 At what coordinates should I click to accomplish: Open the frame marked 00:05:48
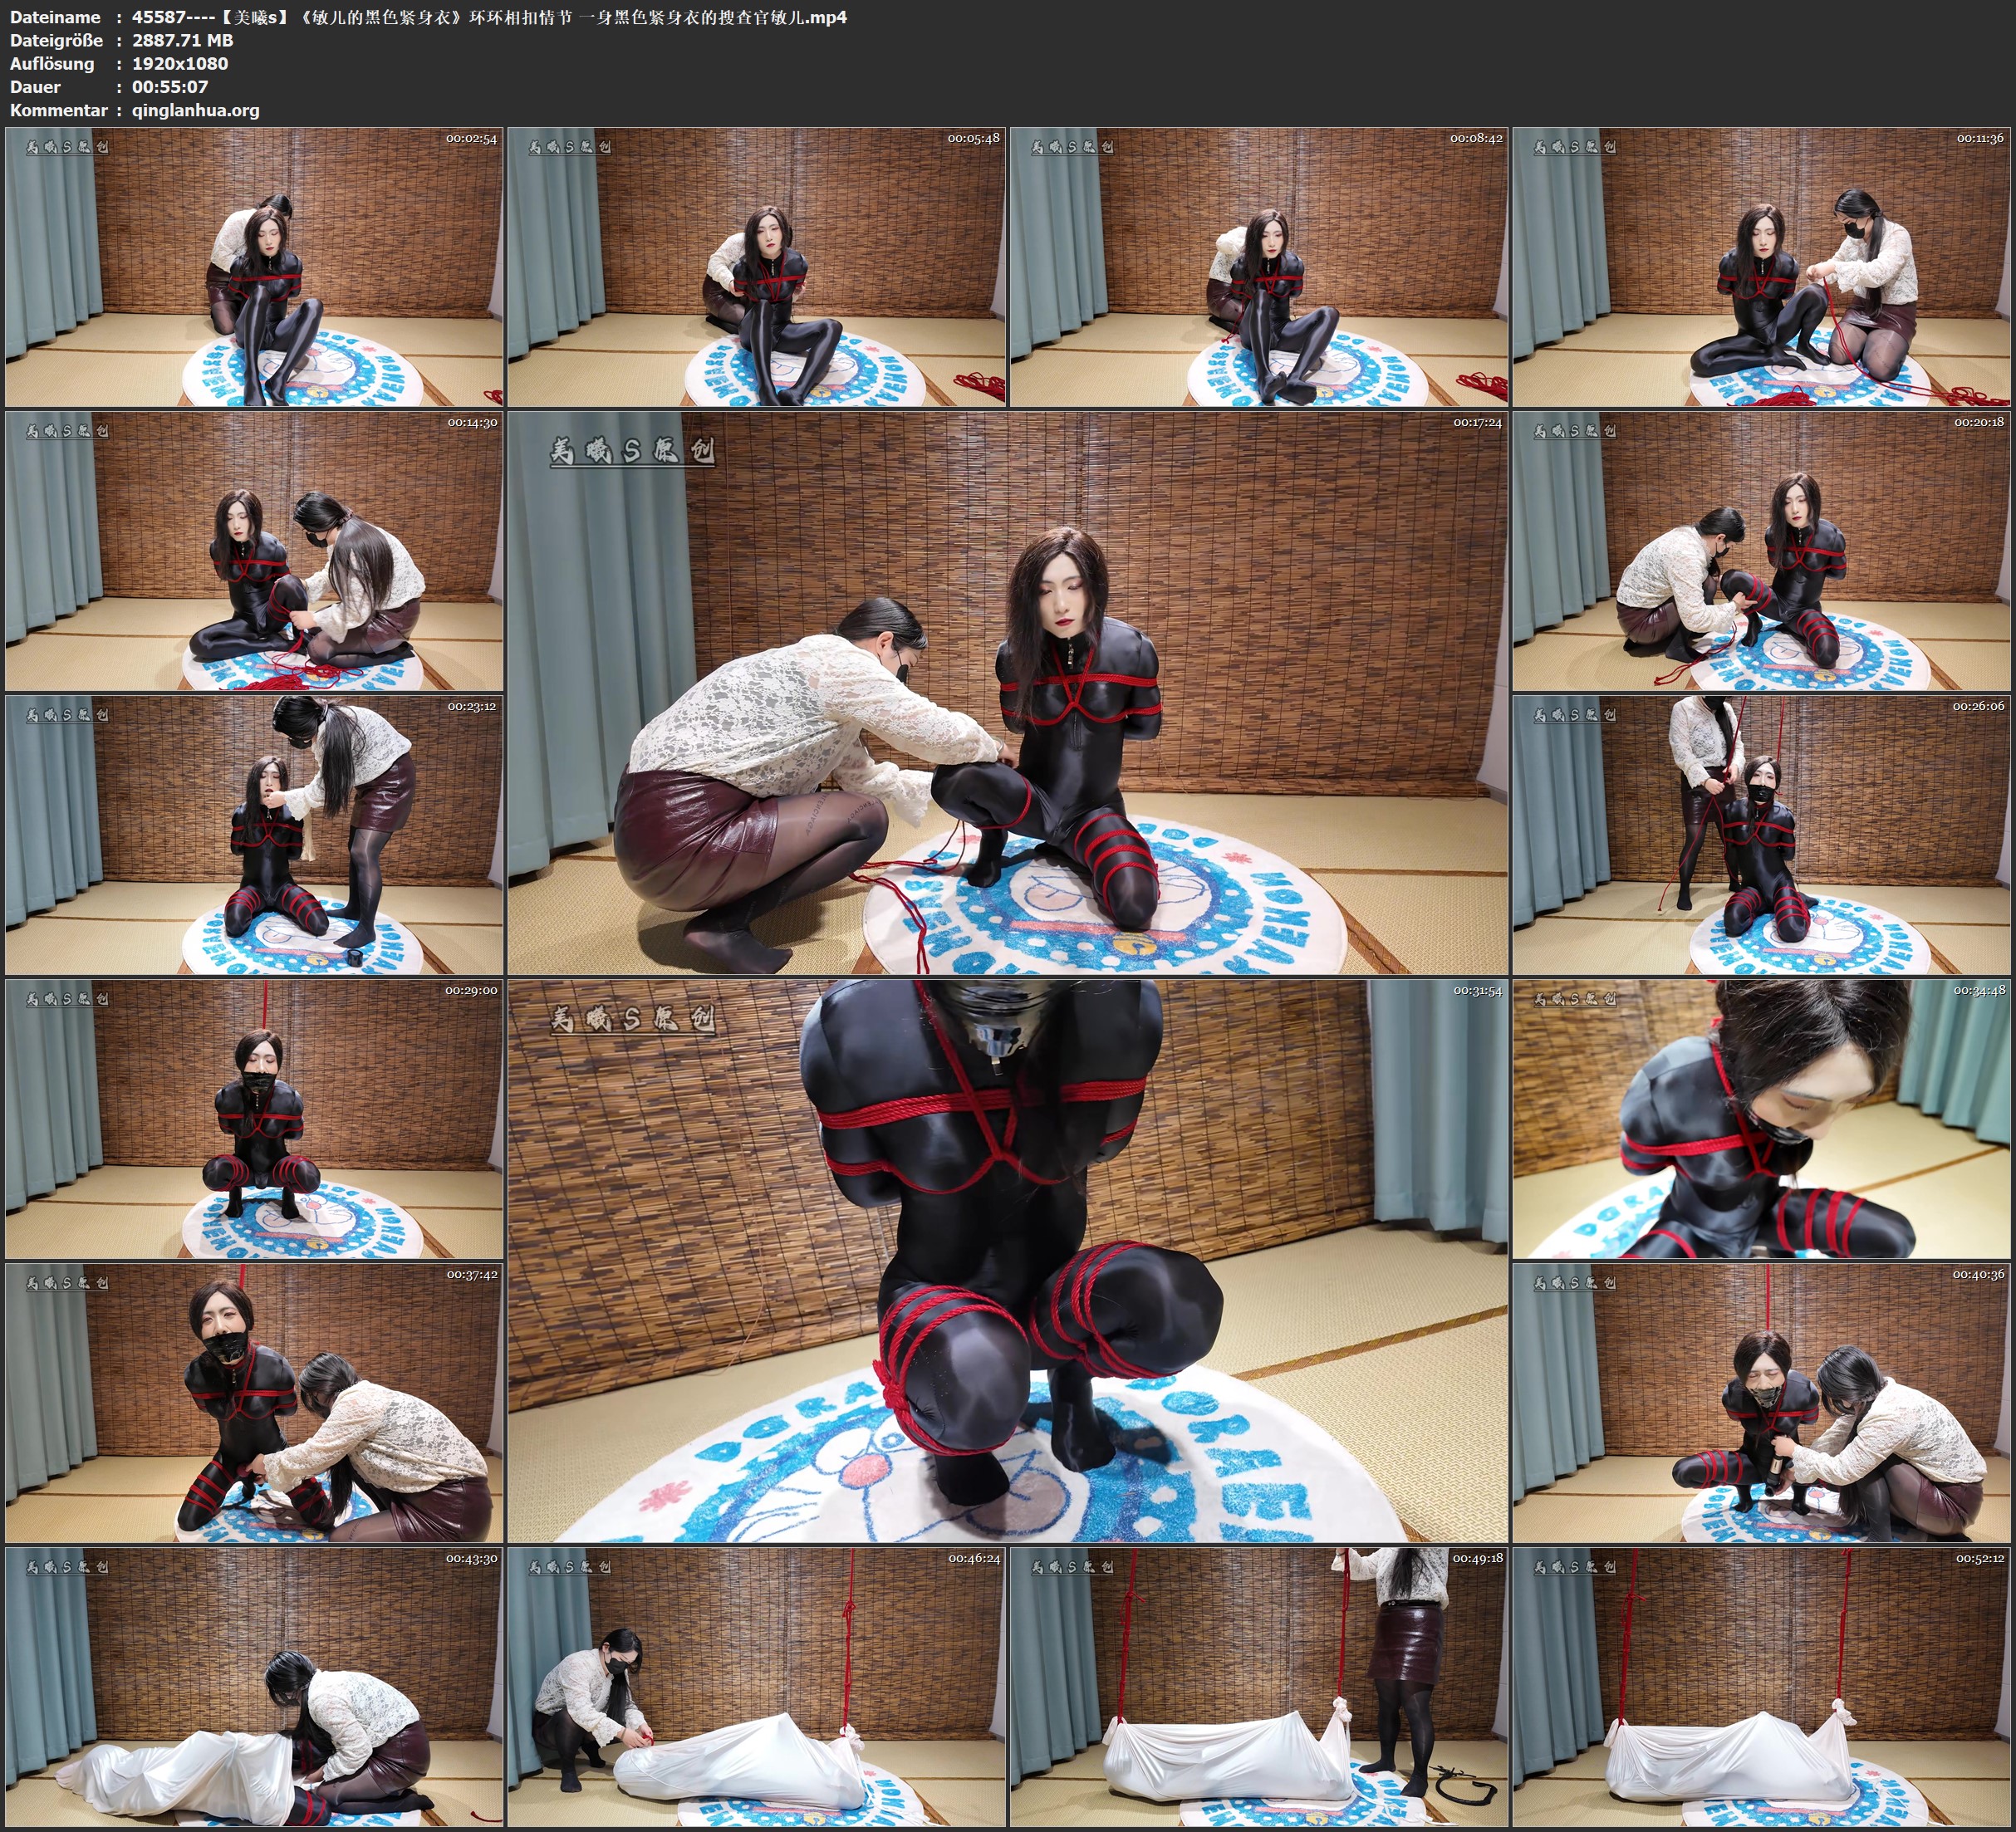click(x=756, y=267)
